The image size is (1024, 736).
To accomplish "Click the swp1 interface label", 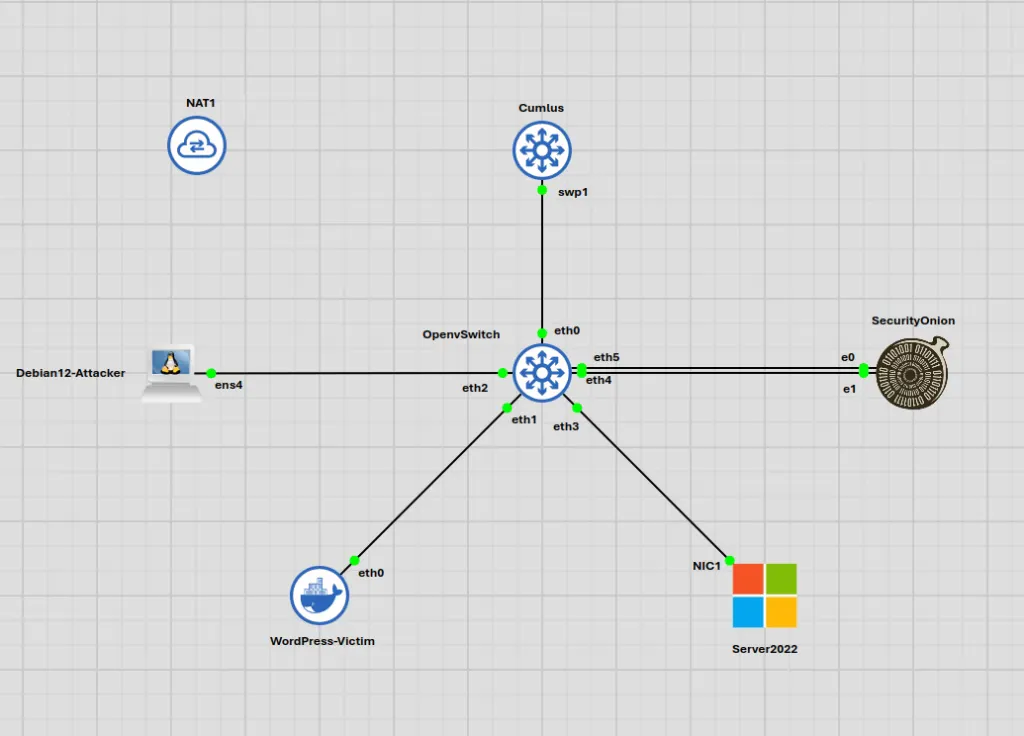I will 573,192.
